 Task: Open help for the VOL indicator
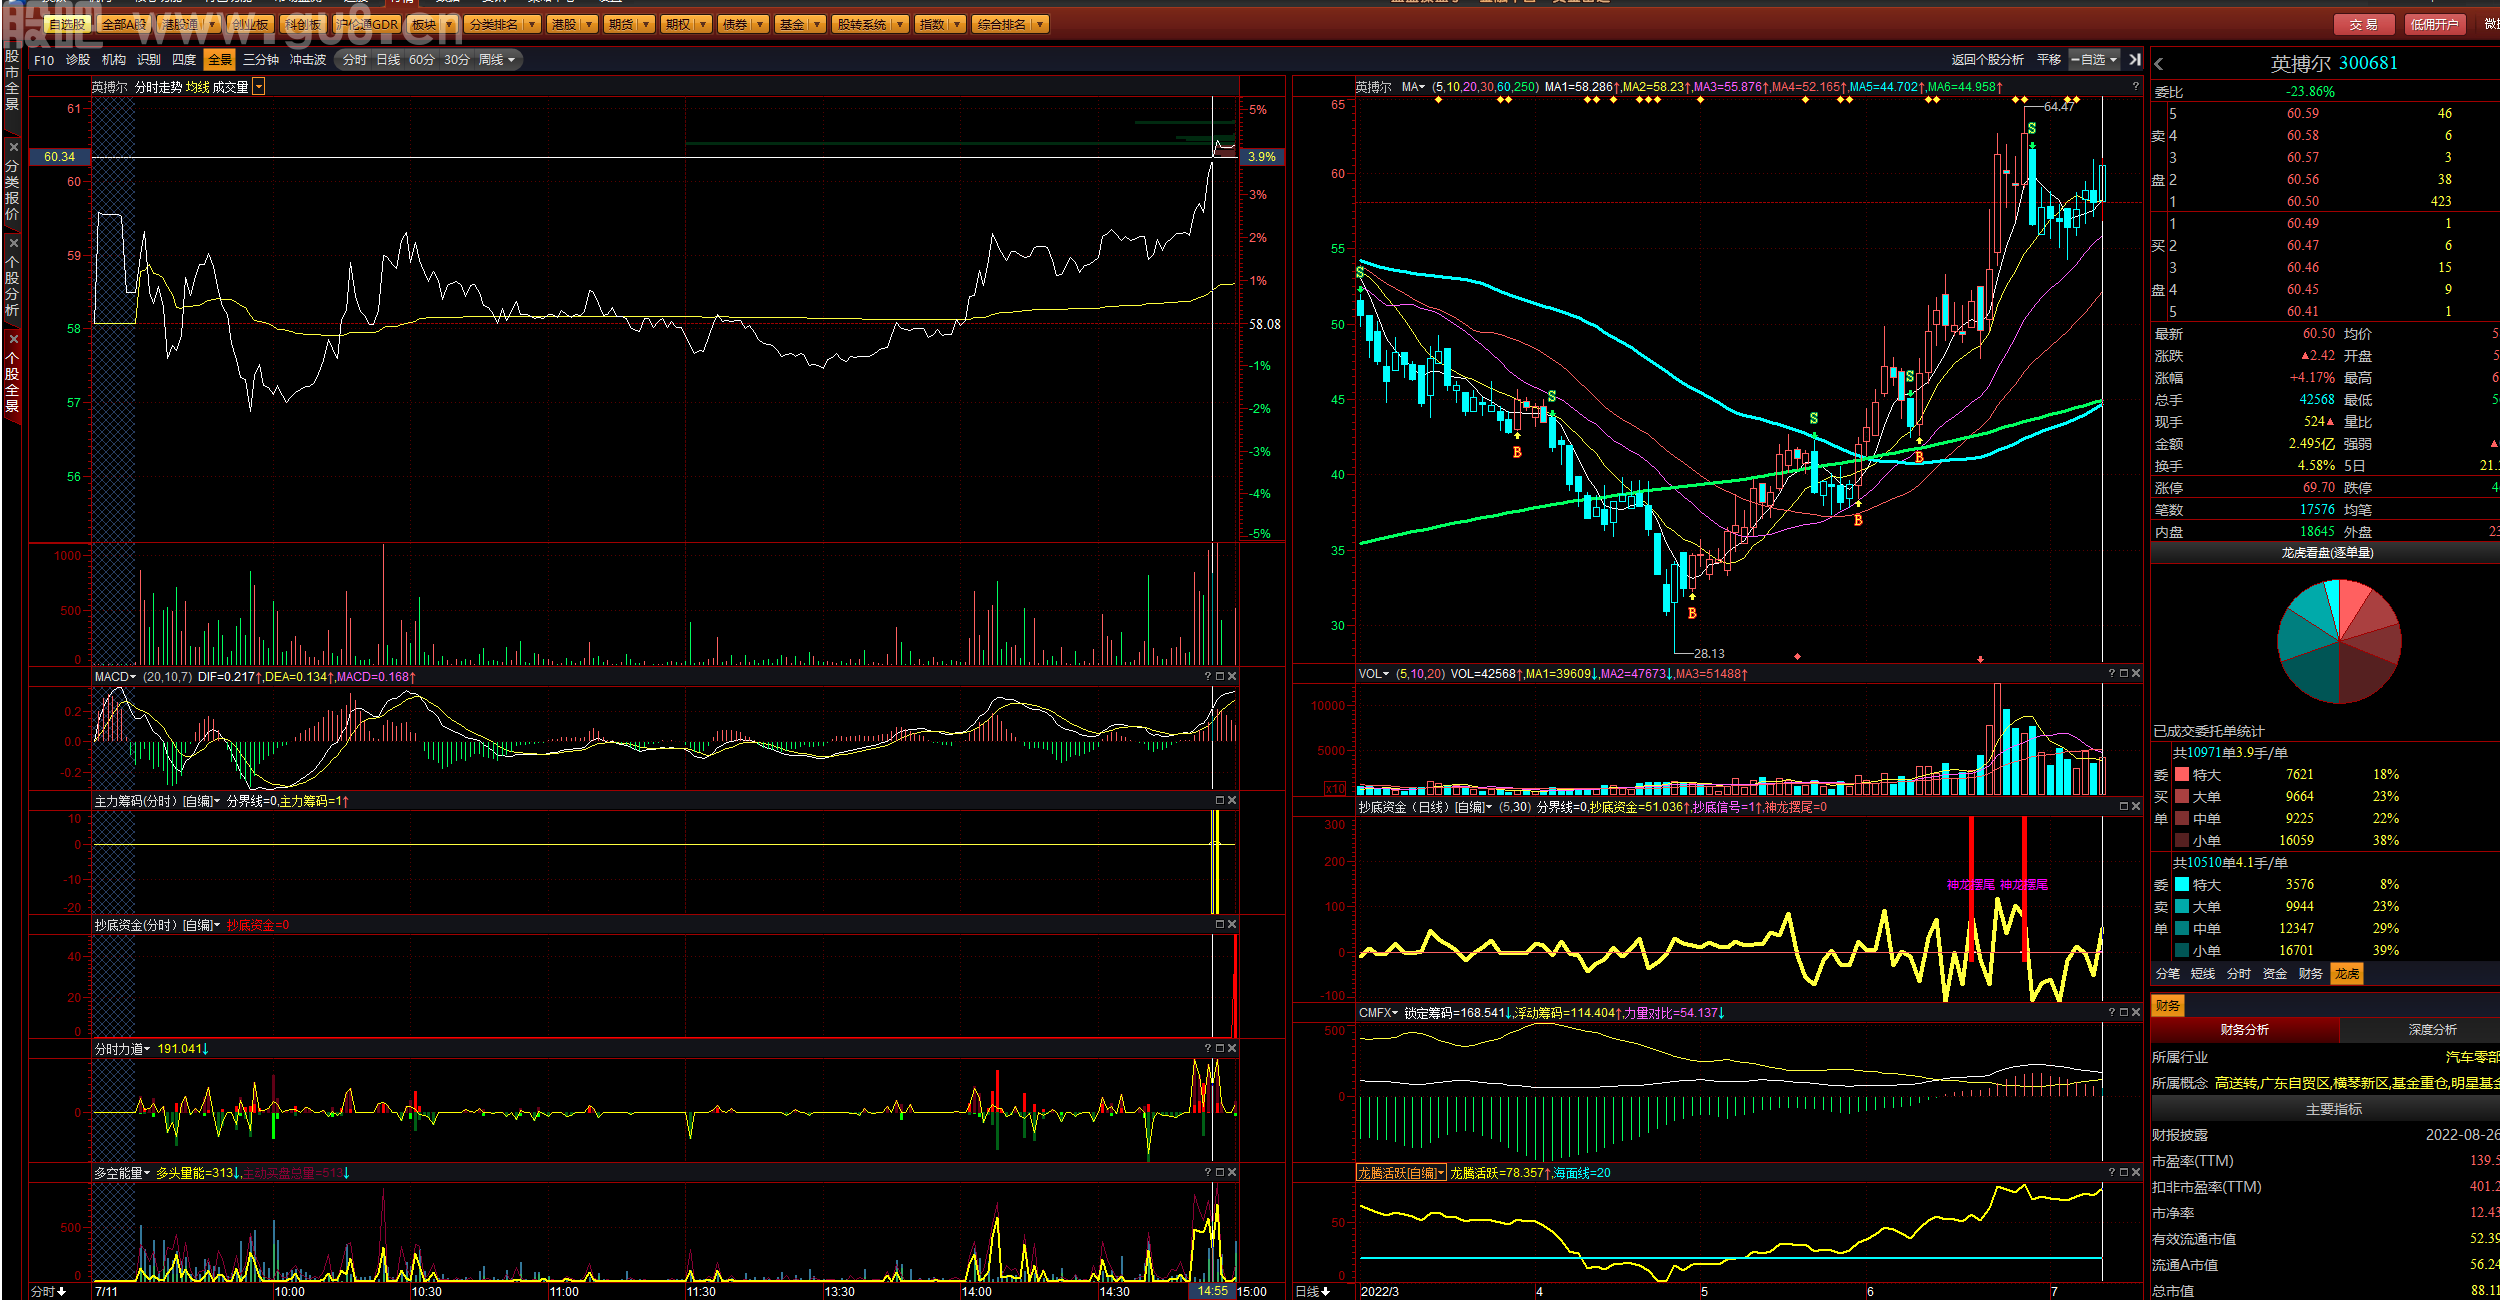(x=2112, y=674)
